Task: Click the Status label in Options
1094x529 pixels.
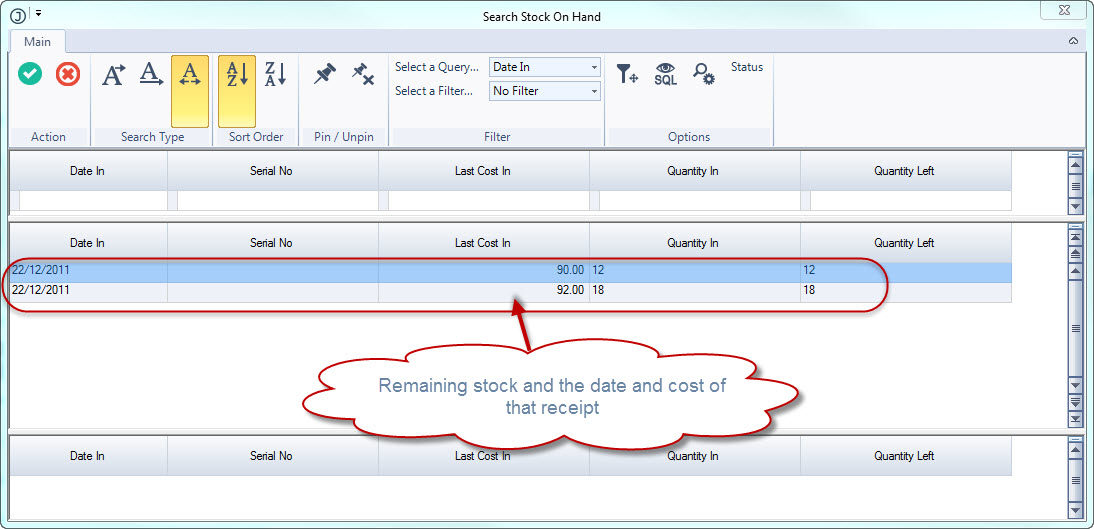Action: tap(747, 67)
